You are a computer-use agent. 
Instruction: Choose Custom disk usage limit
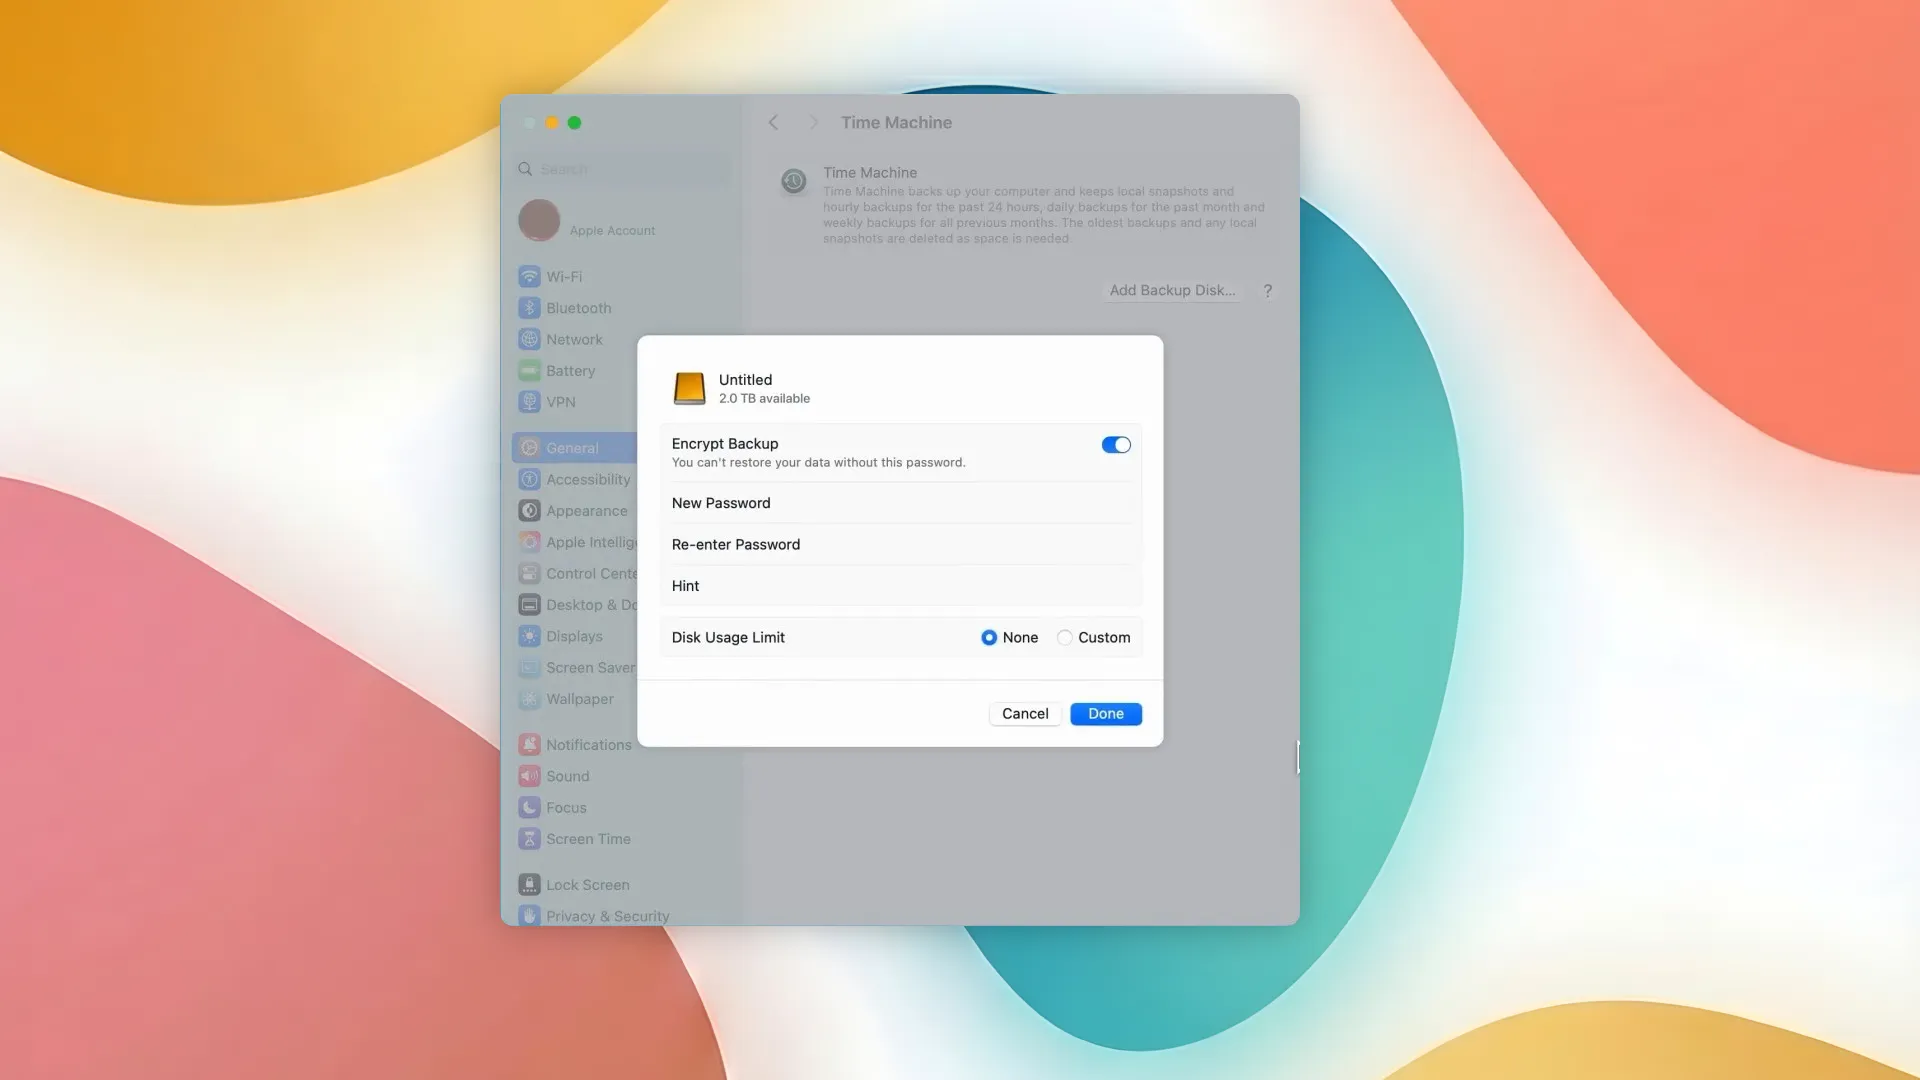coord(1064,637)
